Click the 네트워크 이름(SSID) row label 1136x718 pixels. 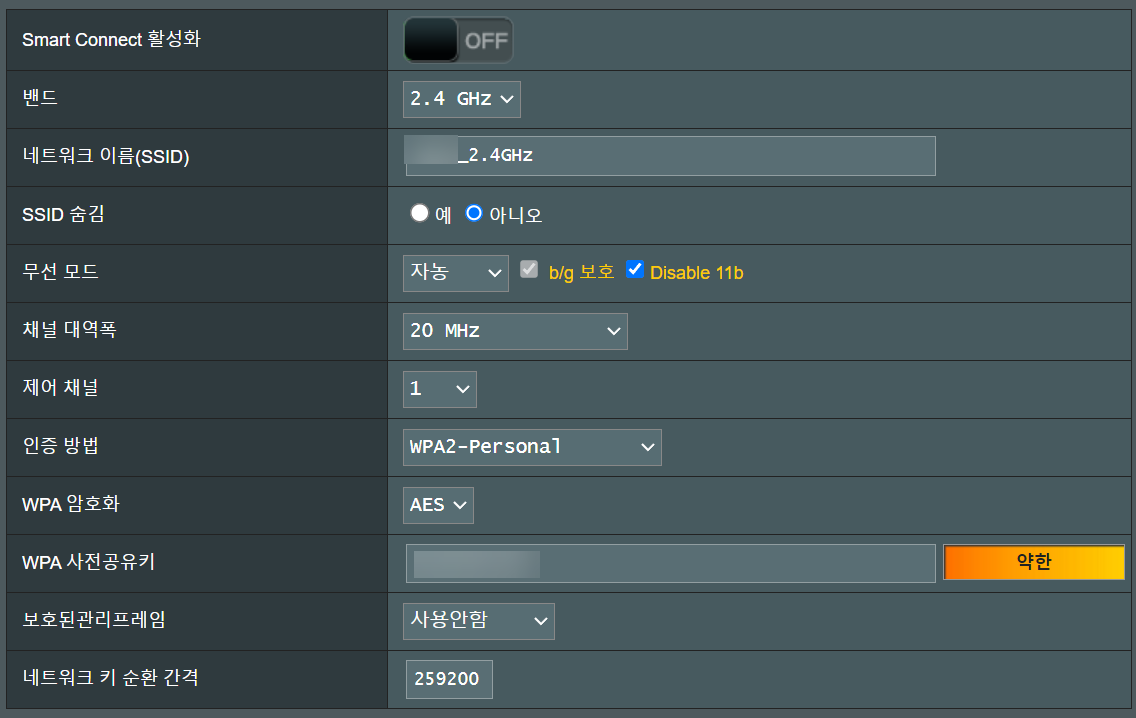(106, 156)
